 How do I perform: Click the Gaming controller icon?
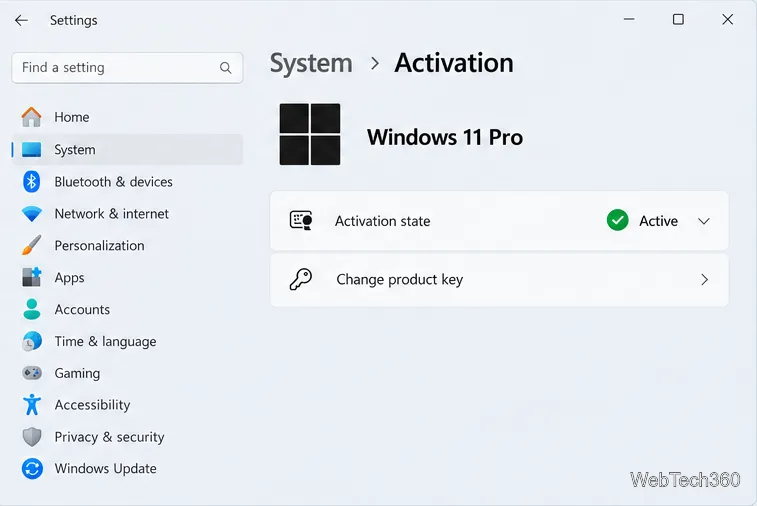(32, 373)
